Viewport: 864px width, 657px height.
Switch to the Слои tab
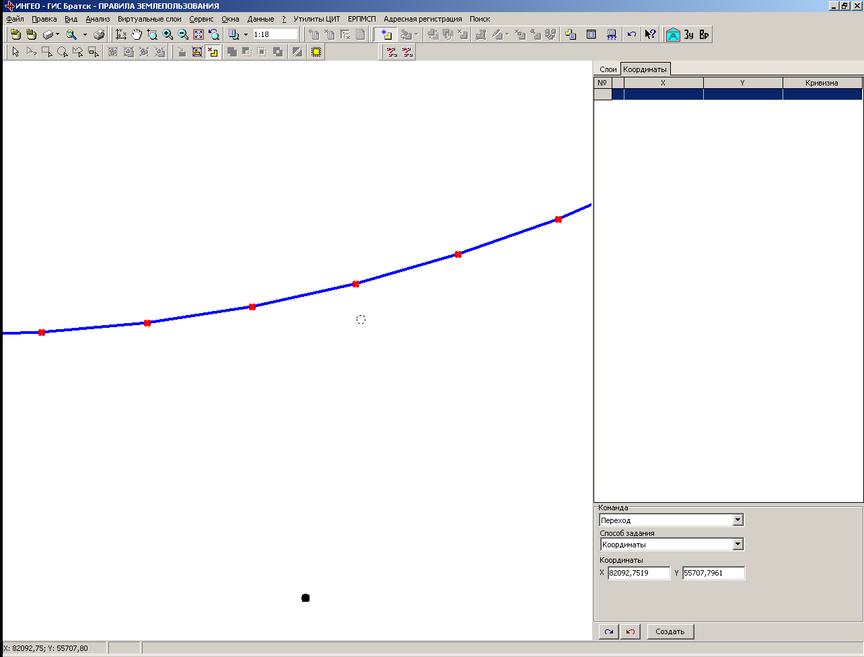point(608,69)
